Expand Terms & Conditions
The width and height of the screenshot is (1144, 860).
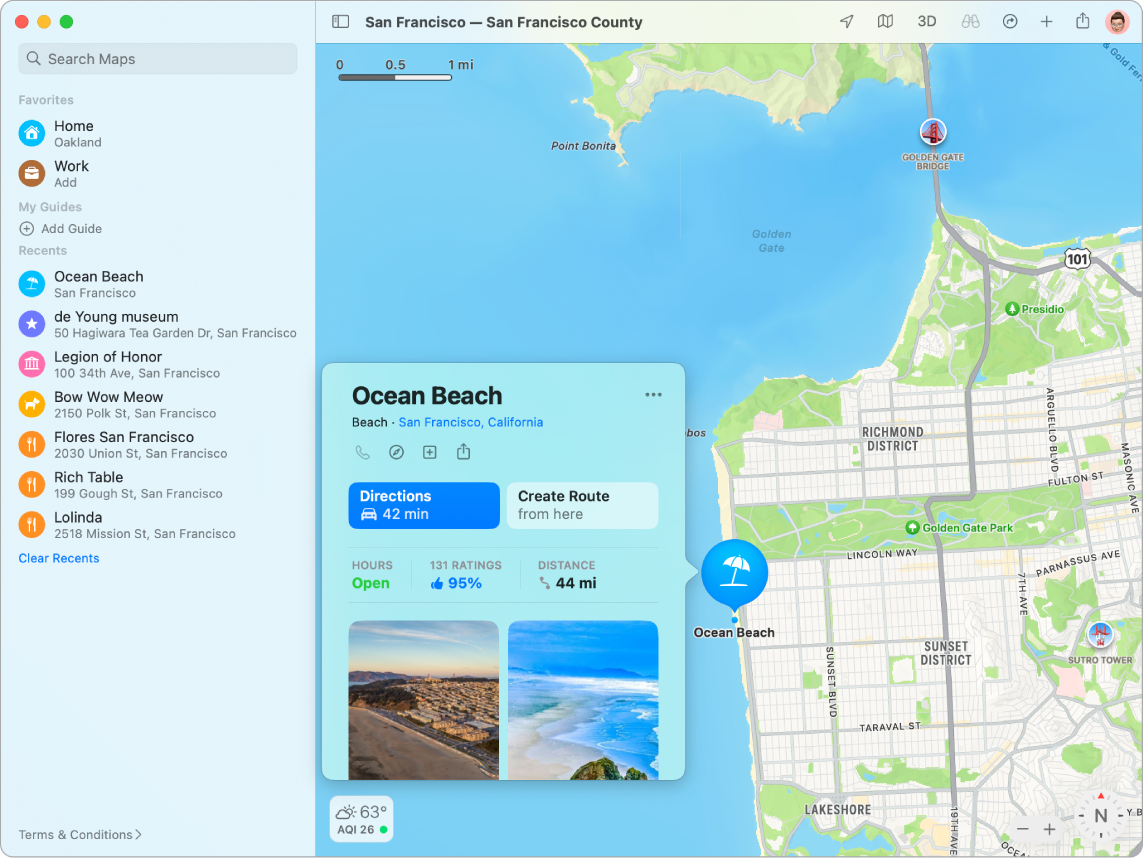[78, 834]
